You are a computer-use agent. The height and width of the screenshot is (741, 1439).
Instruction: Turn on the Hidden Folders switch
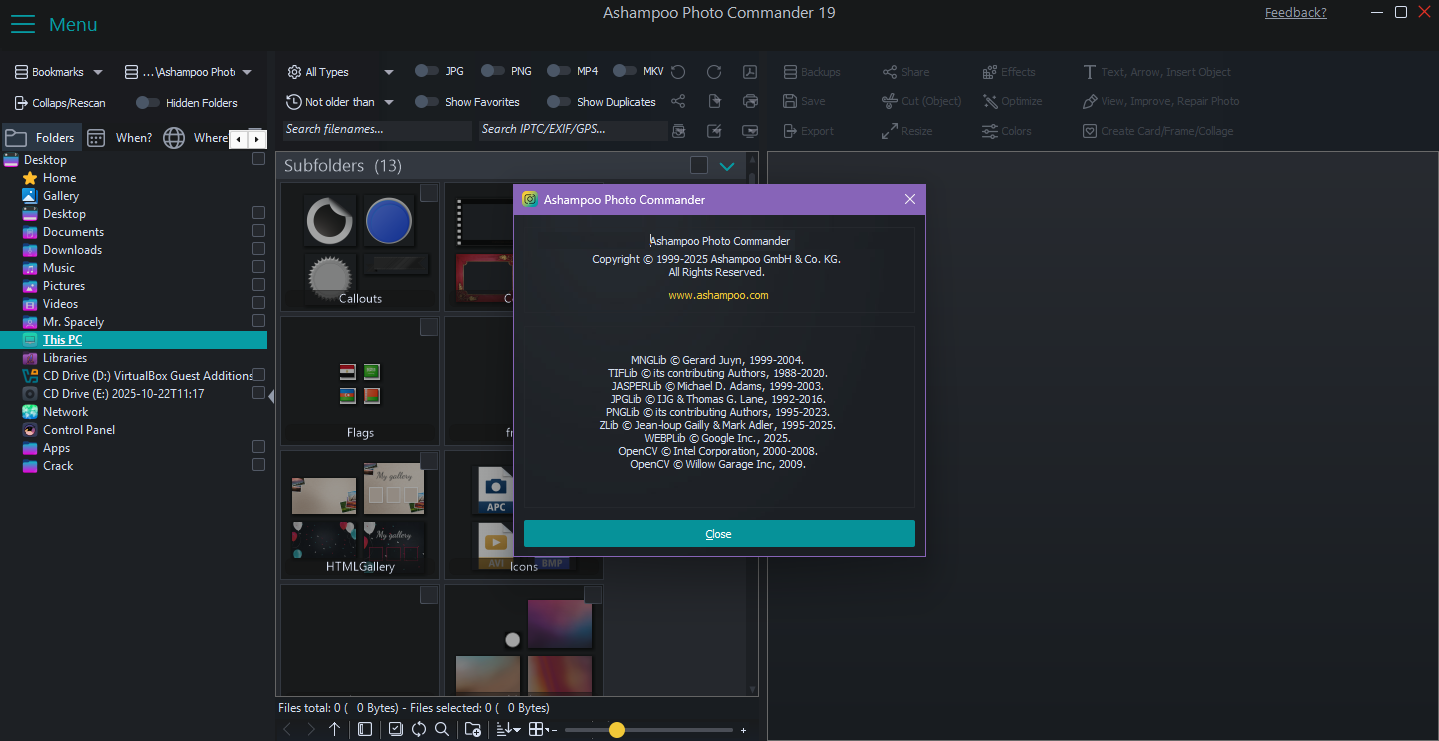click(x=148, y=102)
